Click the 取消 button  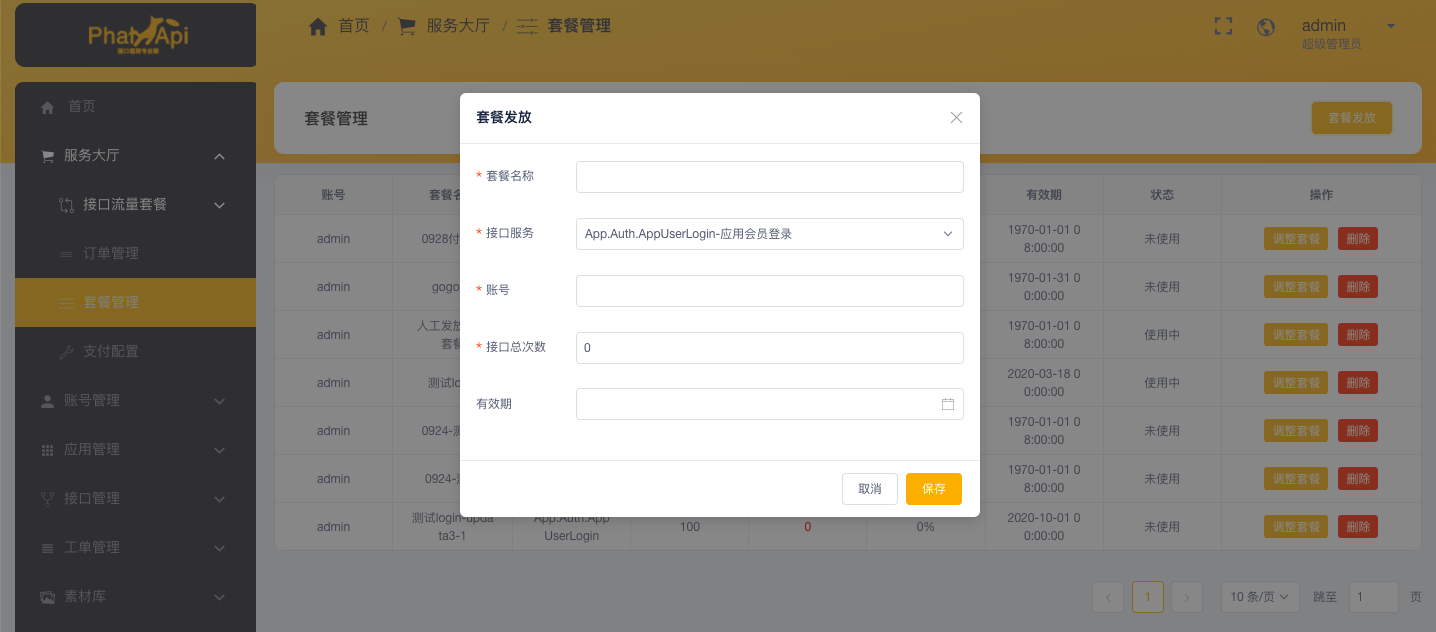(869, 489)
